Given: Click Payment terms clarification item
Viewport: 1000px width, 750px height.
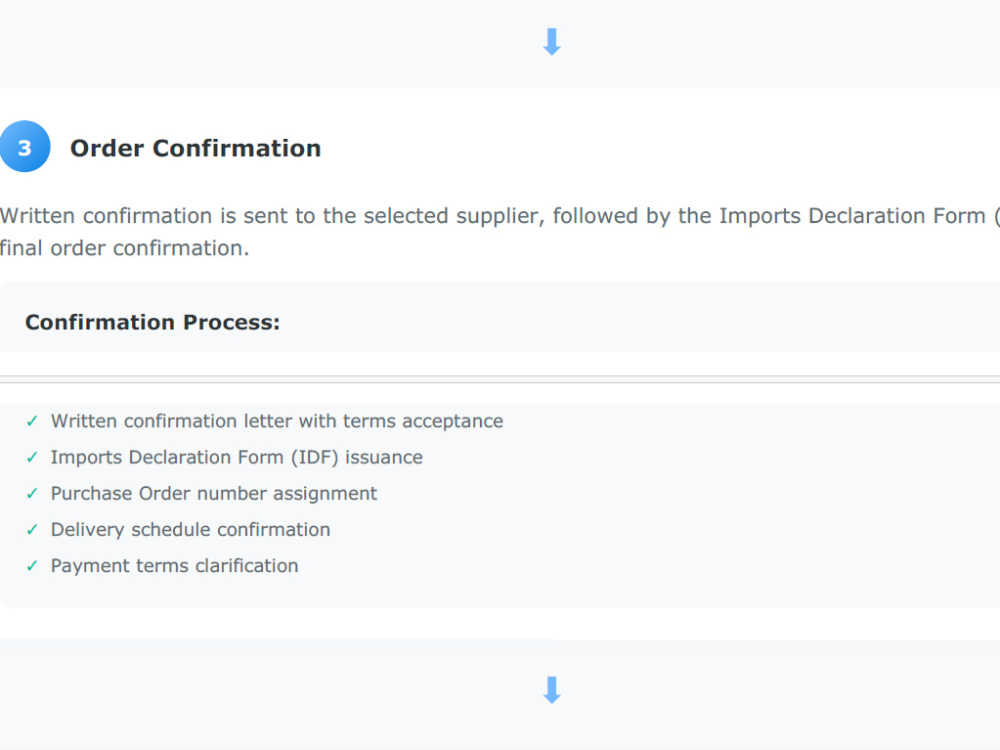Looking at the screenshot, I should tap(174, 566).
